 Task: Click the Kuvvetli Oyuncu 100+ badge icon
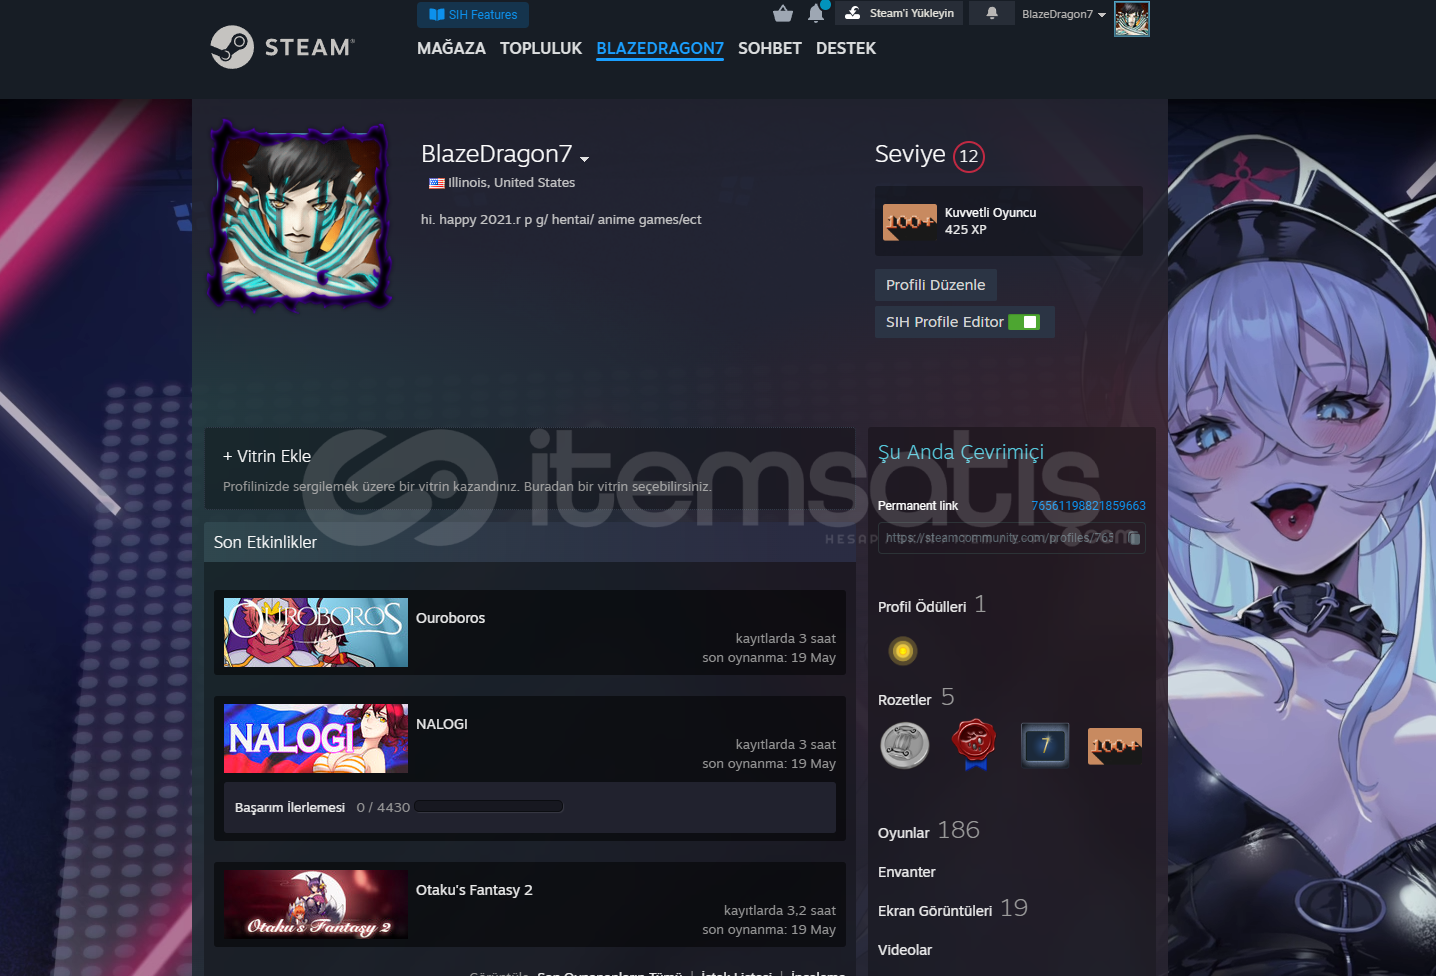(x=910, y=222)
